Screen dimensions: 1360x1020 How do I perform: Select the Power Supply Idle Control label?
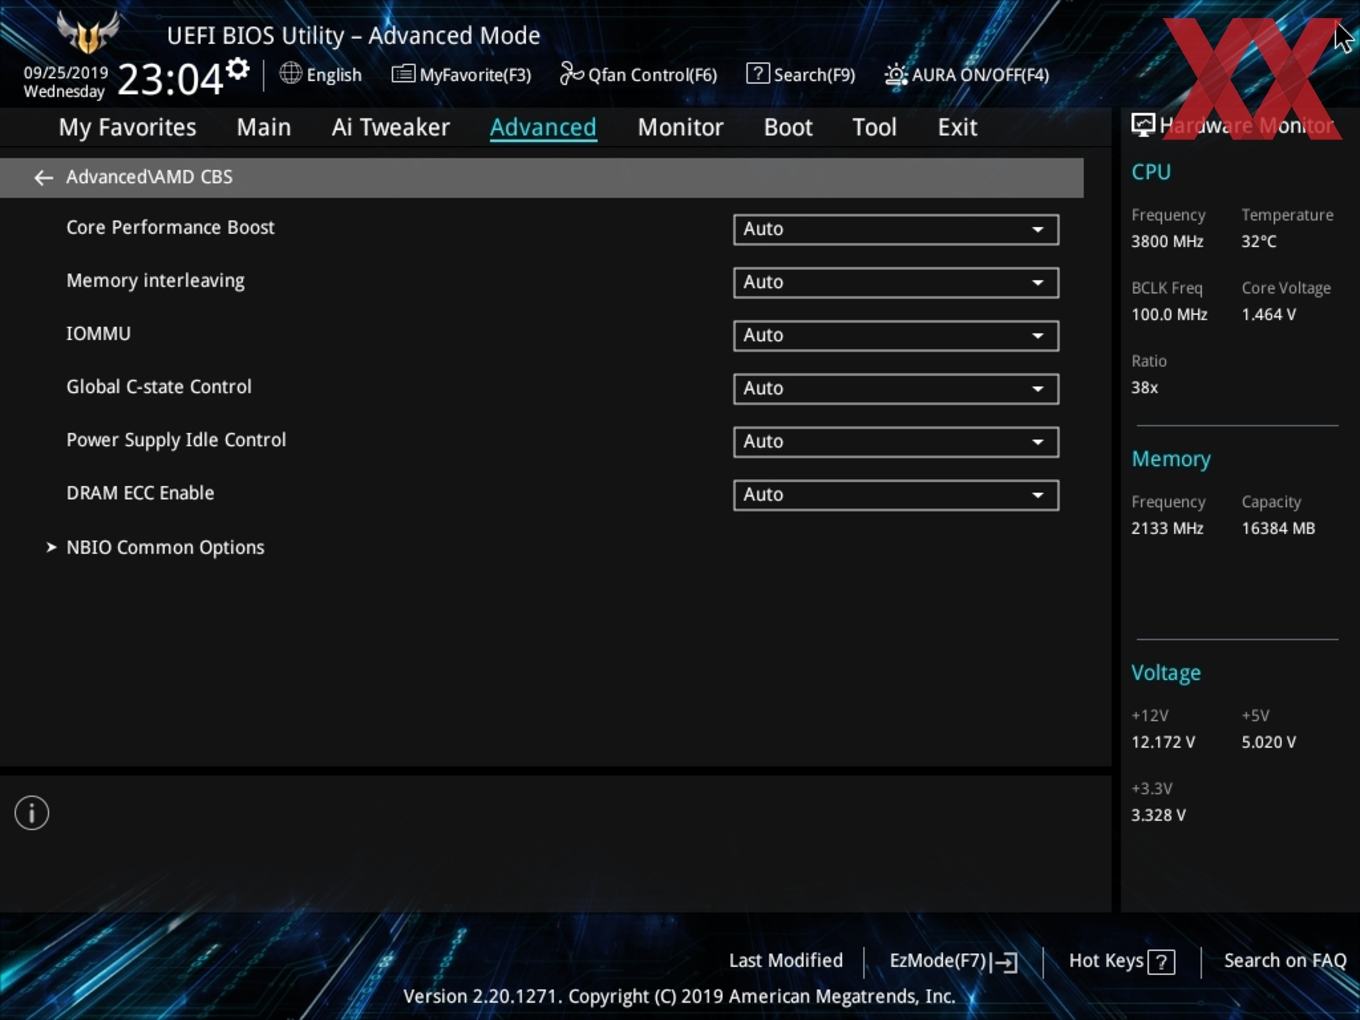[x=176, y=440]
